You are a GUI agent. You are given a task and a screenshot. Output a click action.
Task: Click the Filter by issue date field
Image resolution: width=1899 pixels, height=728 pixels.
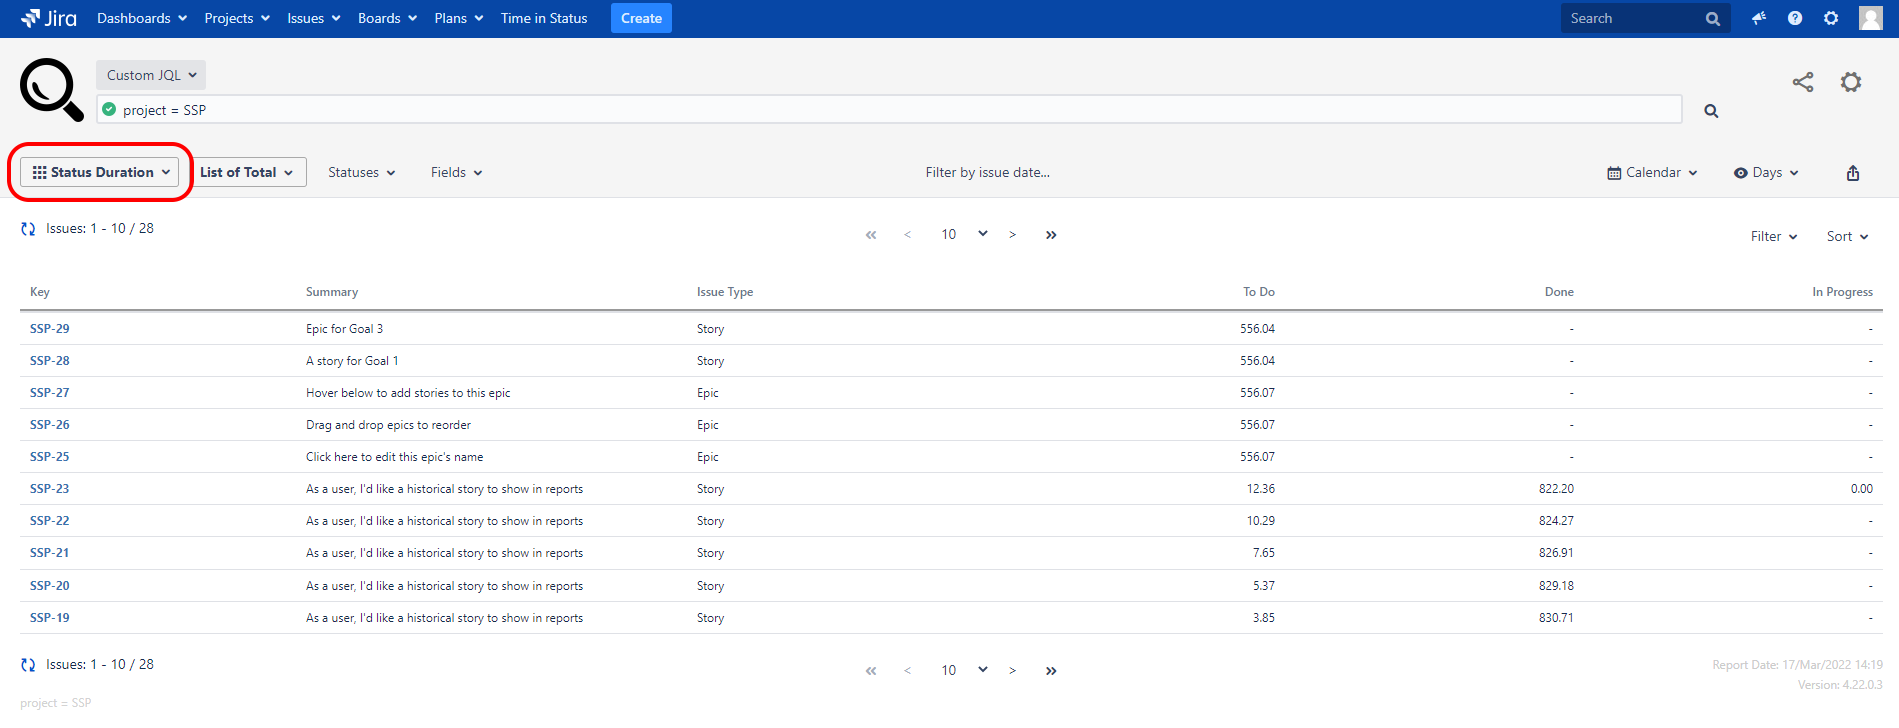tap(987, 172)
